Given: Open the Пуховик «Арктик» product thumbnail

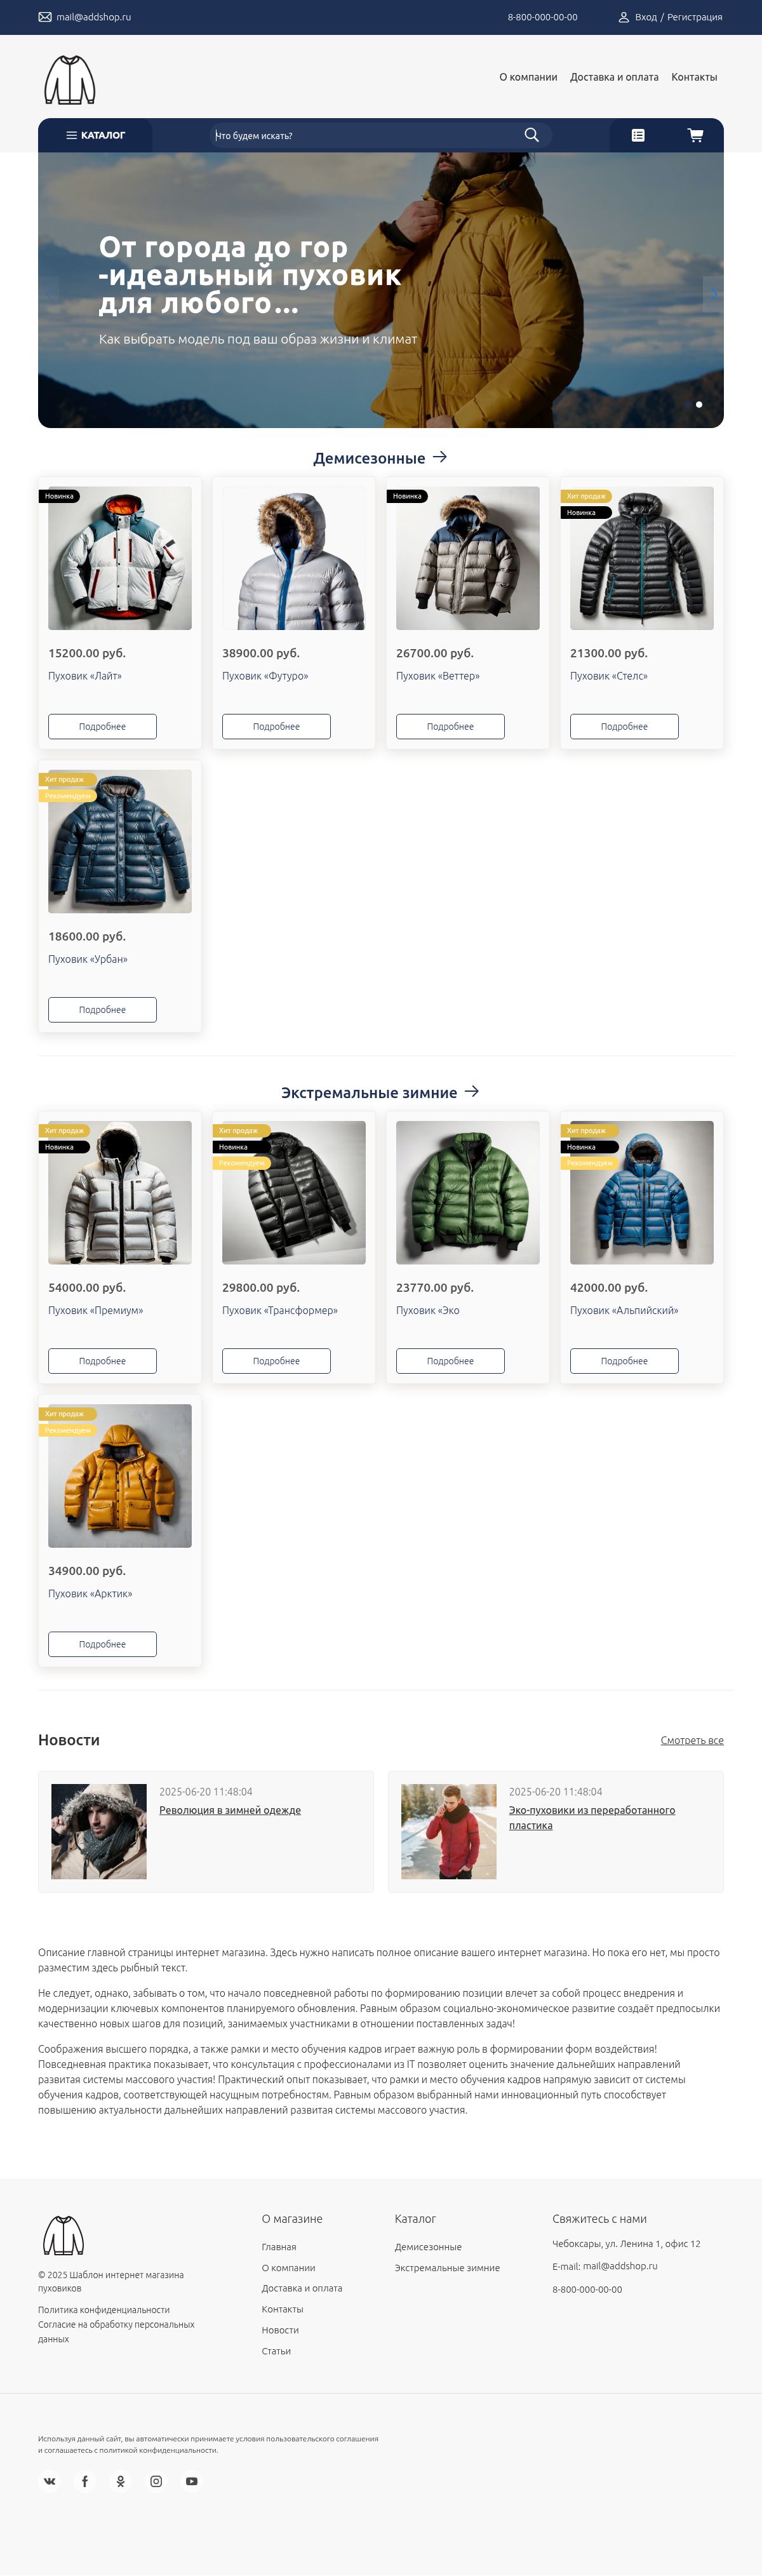Looking at the screenshot, I should [x=120, y=1476].
